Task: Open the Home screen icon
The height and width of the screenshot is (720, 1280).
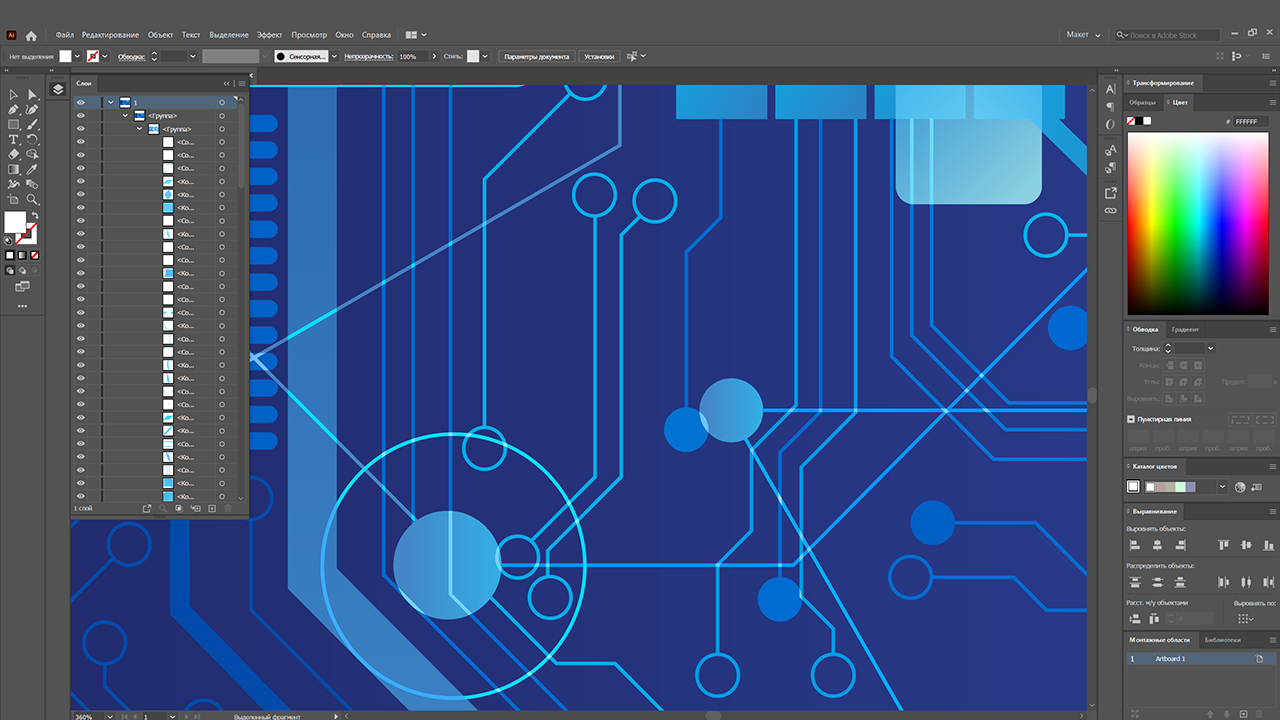Action: (31, 35)
